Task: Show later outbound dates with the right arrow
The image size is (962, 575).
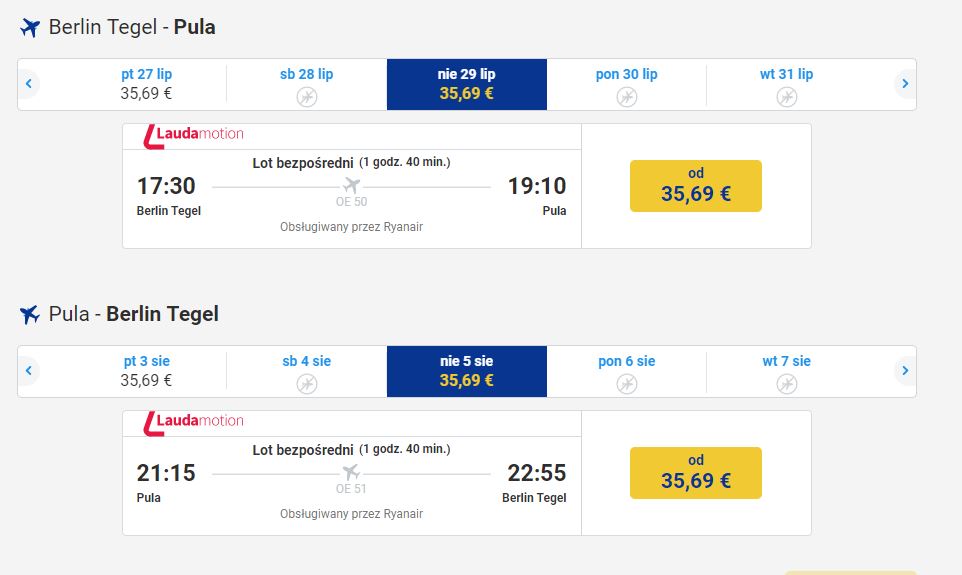Action: pos(905,84)
